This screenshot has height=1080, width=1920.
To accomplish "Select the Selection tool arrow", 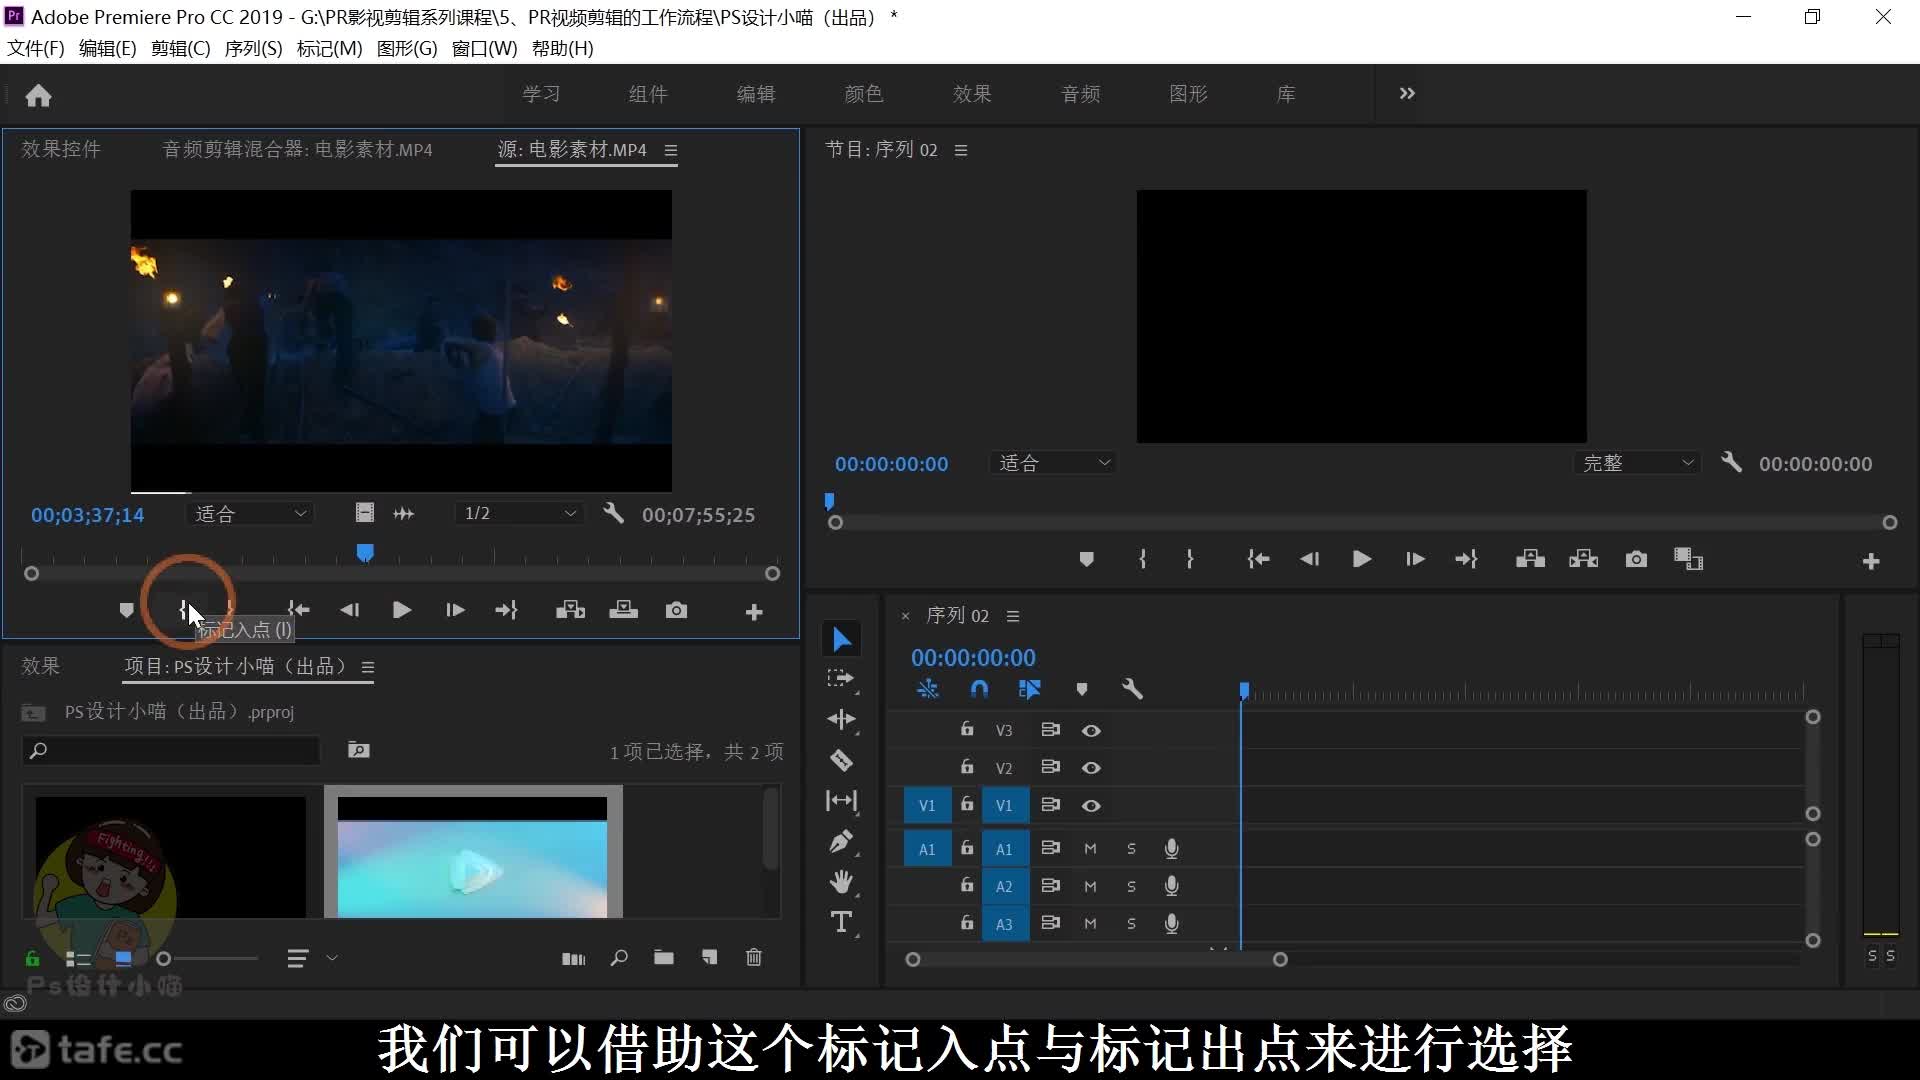I will click(x=842, y=639).
